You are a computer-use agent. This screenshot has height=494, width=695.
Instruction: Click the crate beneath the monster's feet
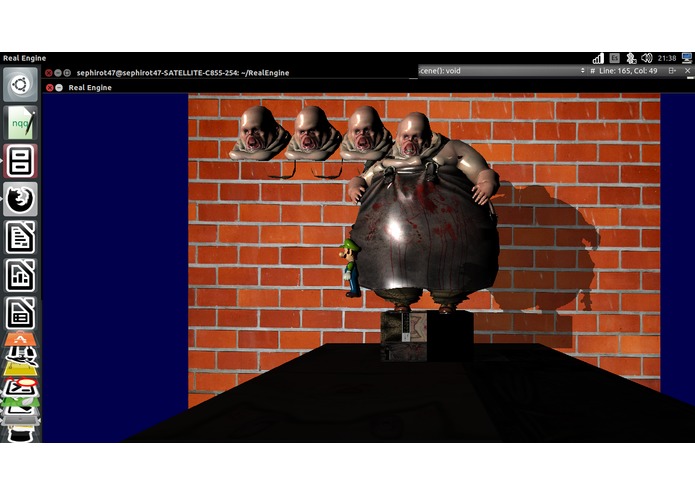(x=426, y=335)
